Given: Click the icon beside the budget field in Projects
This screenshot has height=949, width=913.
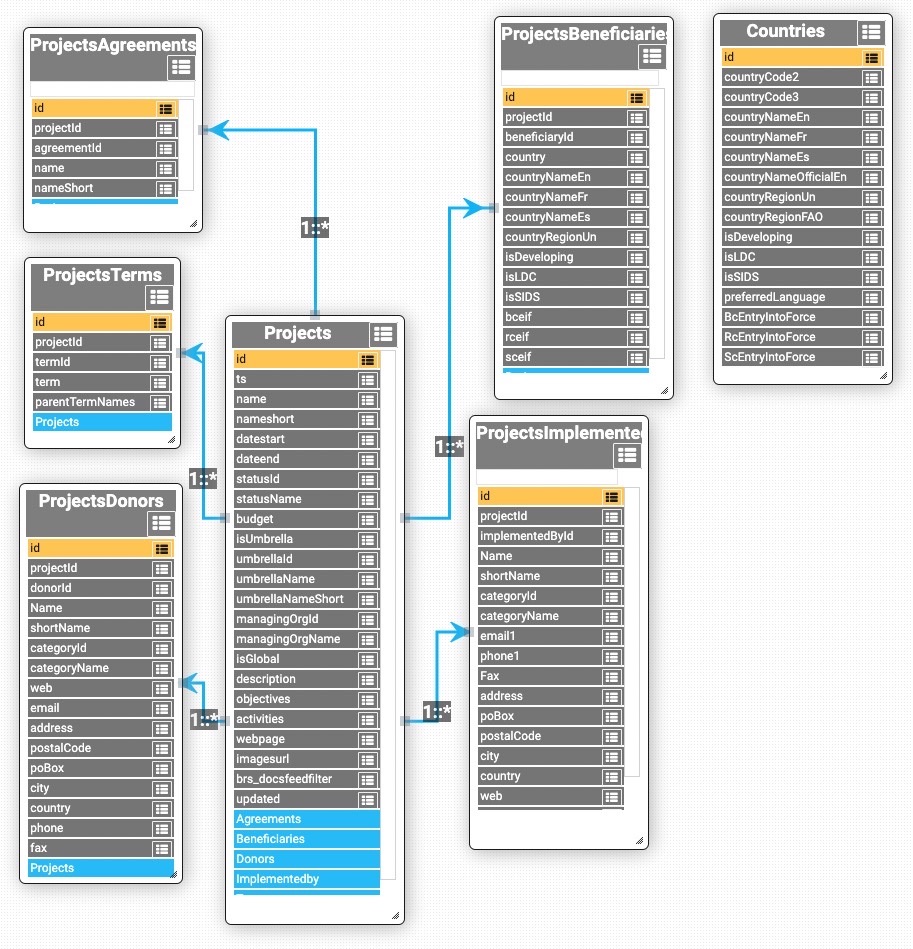Looking at the screenshot, I should [368, 519].
